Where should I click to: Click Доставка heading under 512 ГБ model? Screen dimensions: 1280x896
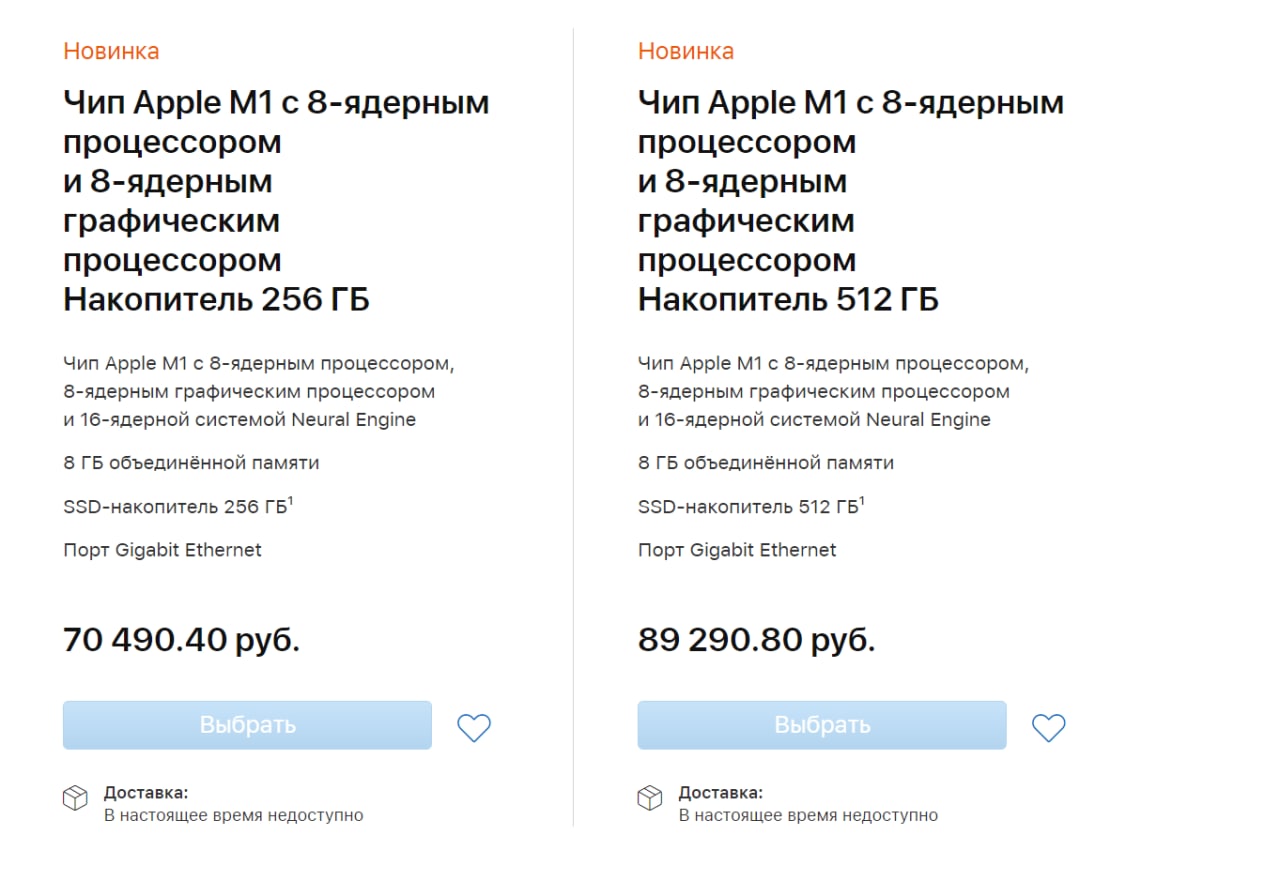pyautogui.click(x=721, y=793)
